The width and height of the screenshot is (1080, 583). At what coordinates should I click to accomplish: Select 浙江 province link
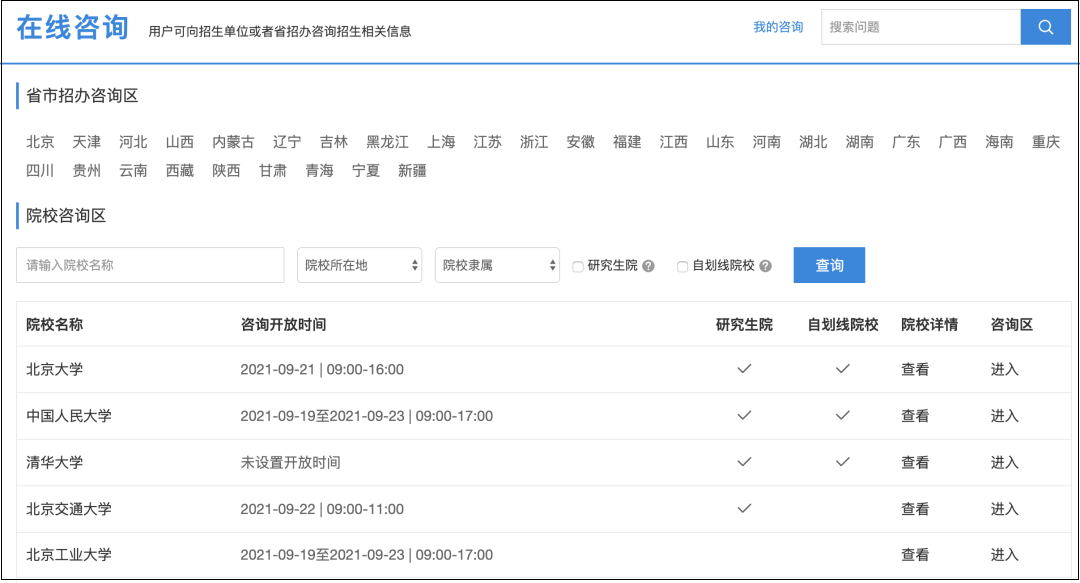click(534, 142)
